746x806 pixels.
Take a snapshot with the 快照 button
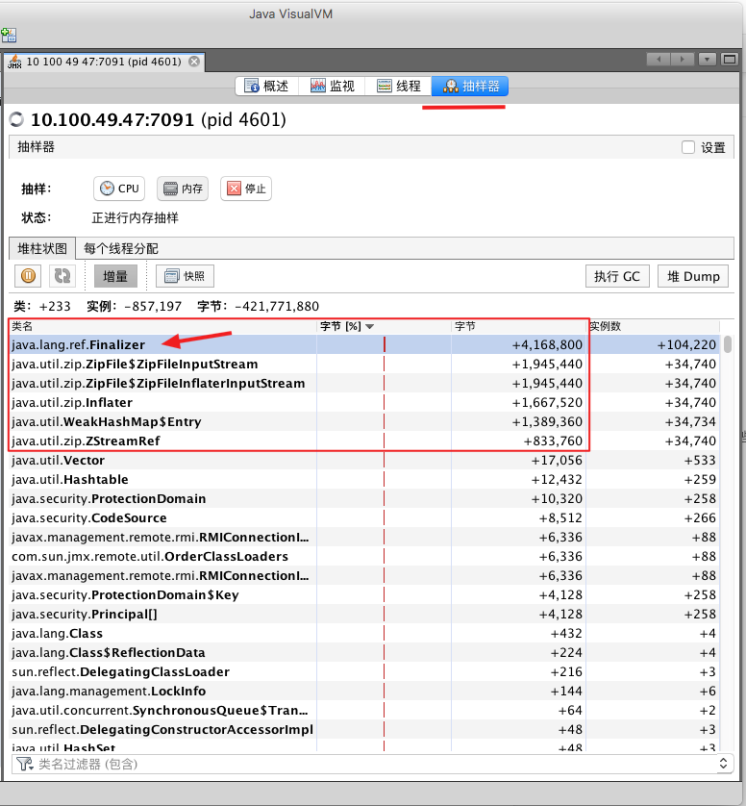185,276
